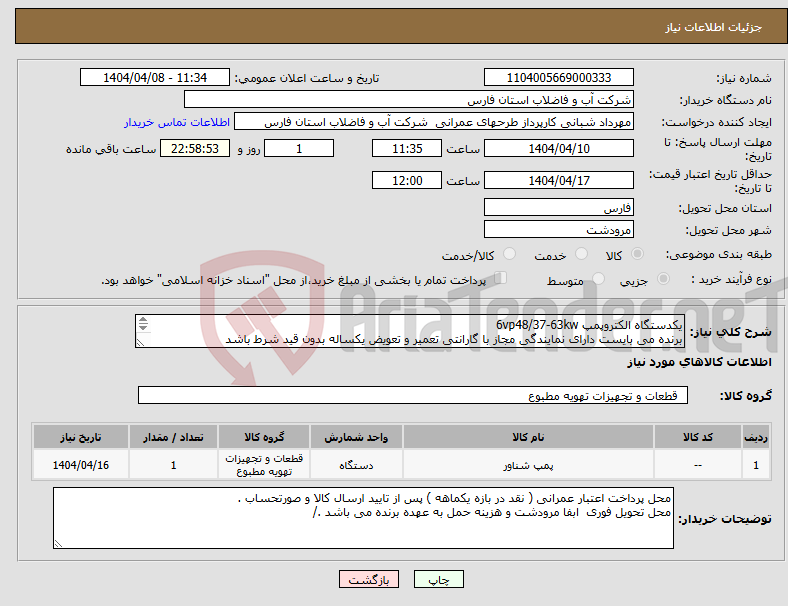Click the ردیف column header

click(755, 437)
